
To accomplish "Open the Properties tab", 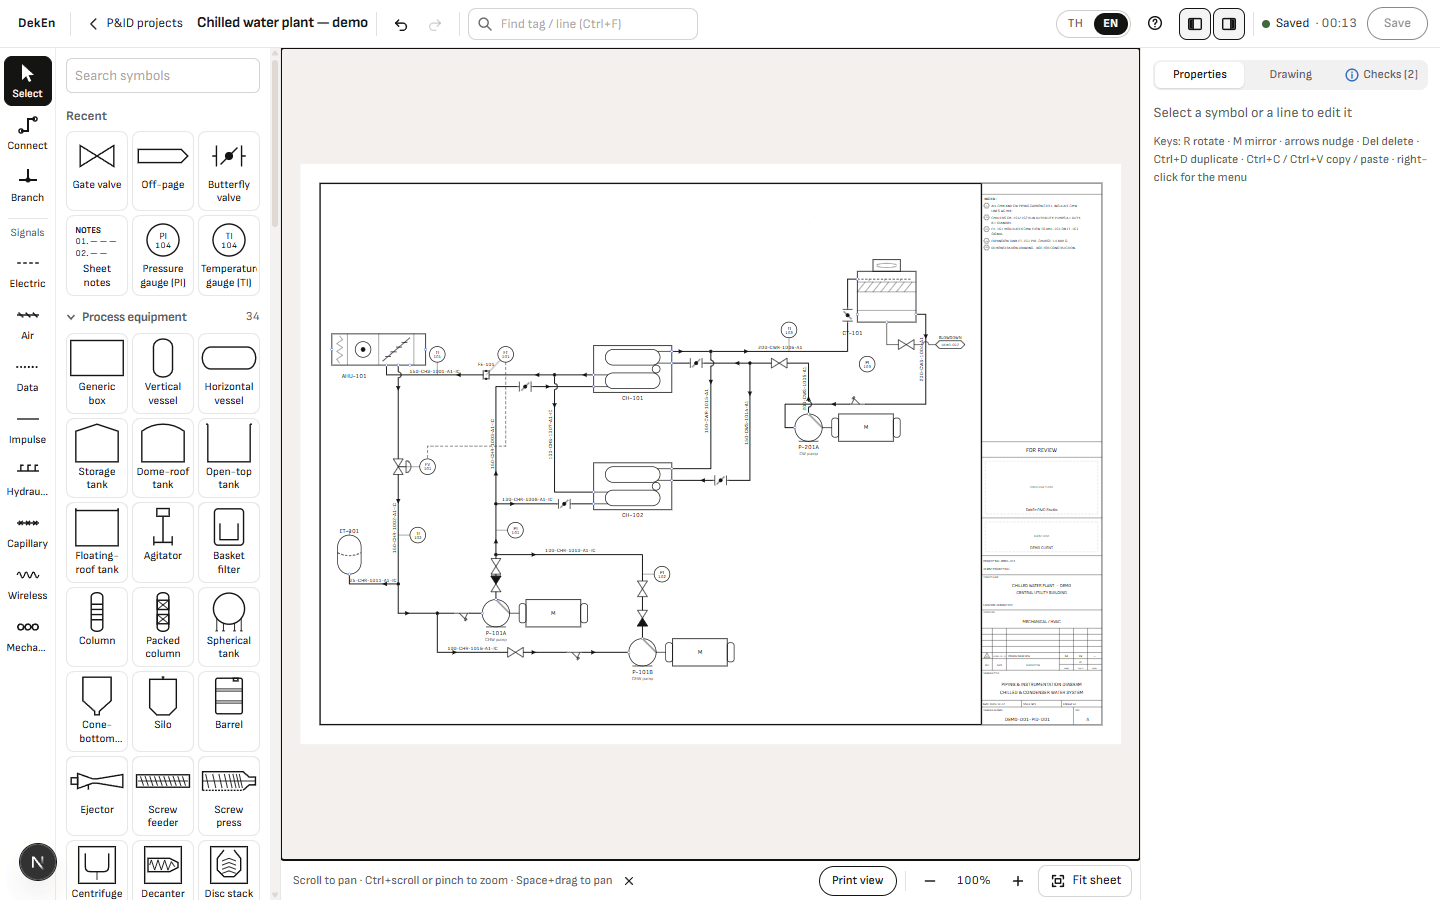I will 1200,75.
